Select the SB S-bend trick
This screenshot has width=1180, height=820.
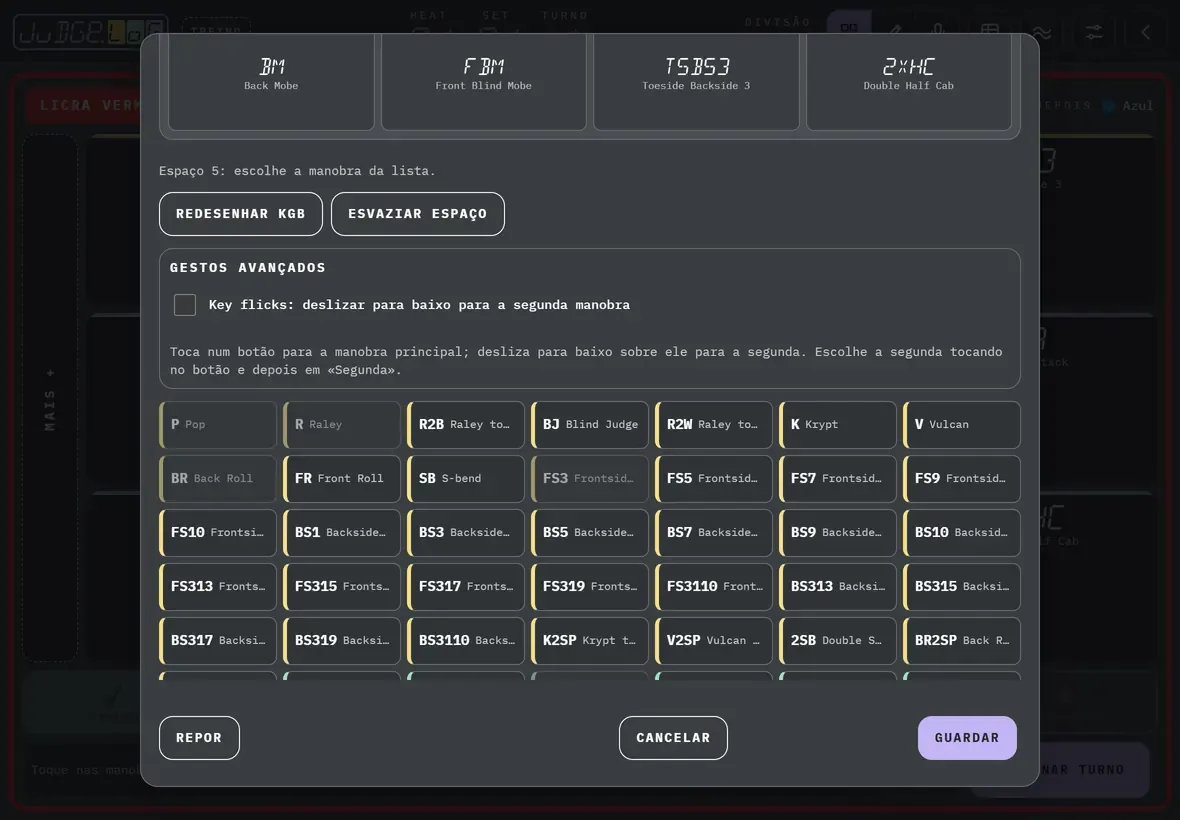[x=466, y=478]
